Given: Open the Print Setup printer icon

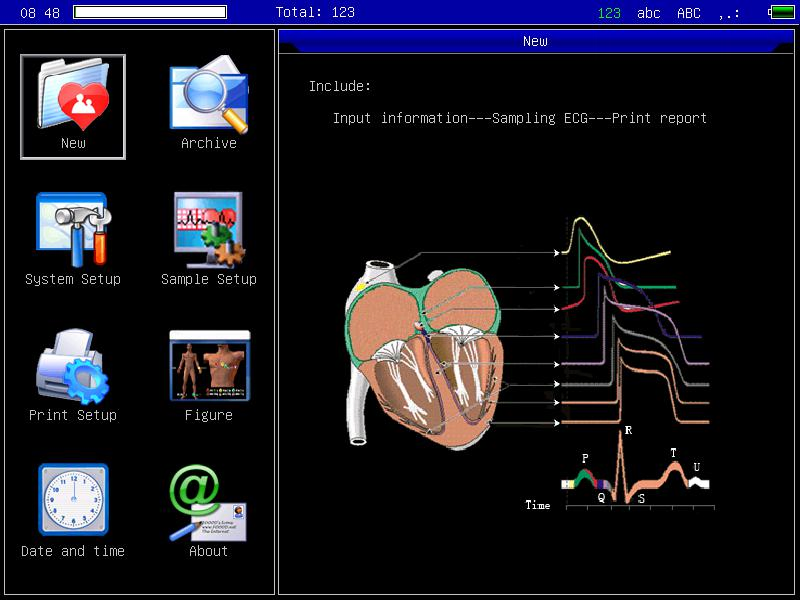Looking at the screenshot, I should click(71, 368).
